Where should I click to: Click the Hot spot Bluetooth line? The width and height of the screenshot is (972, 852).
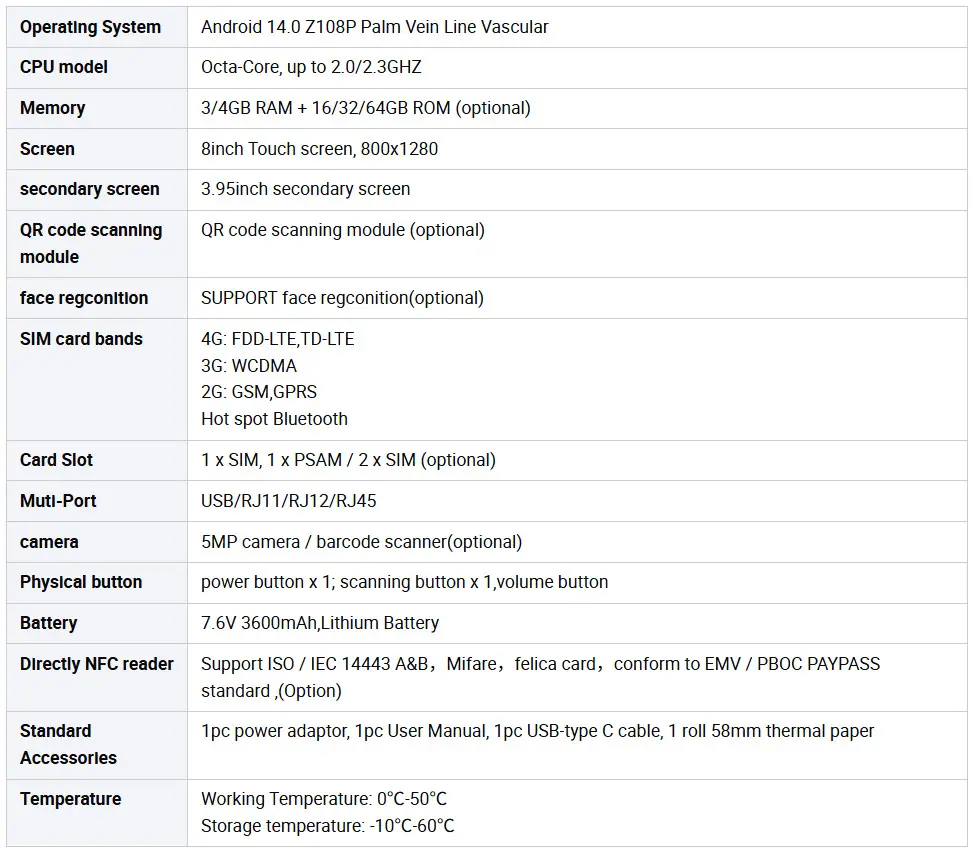(274, 419)
